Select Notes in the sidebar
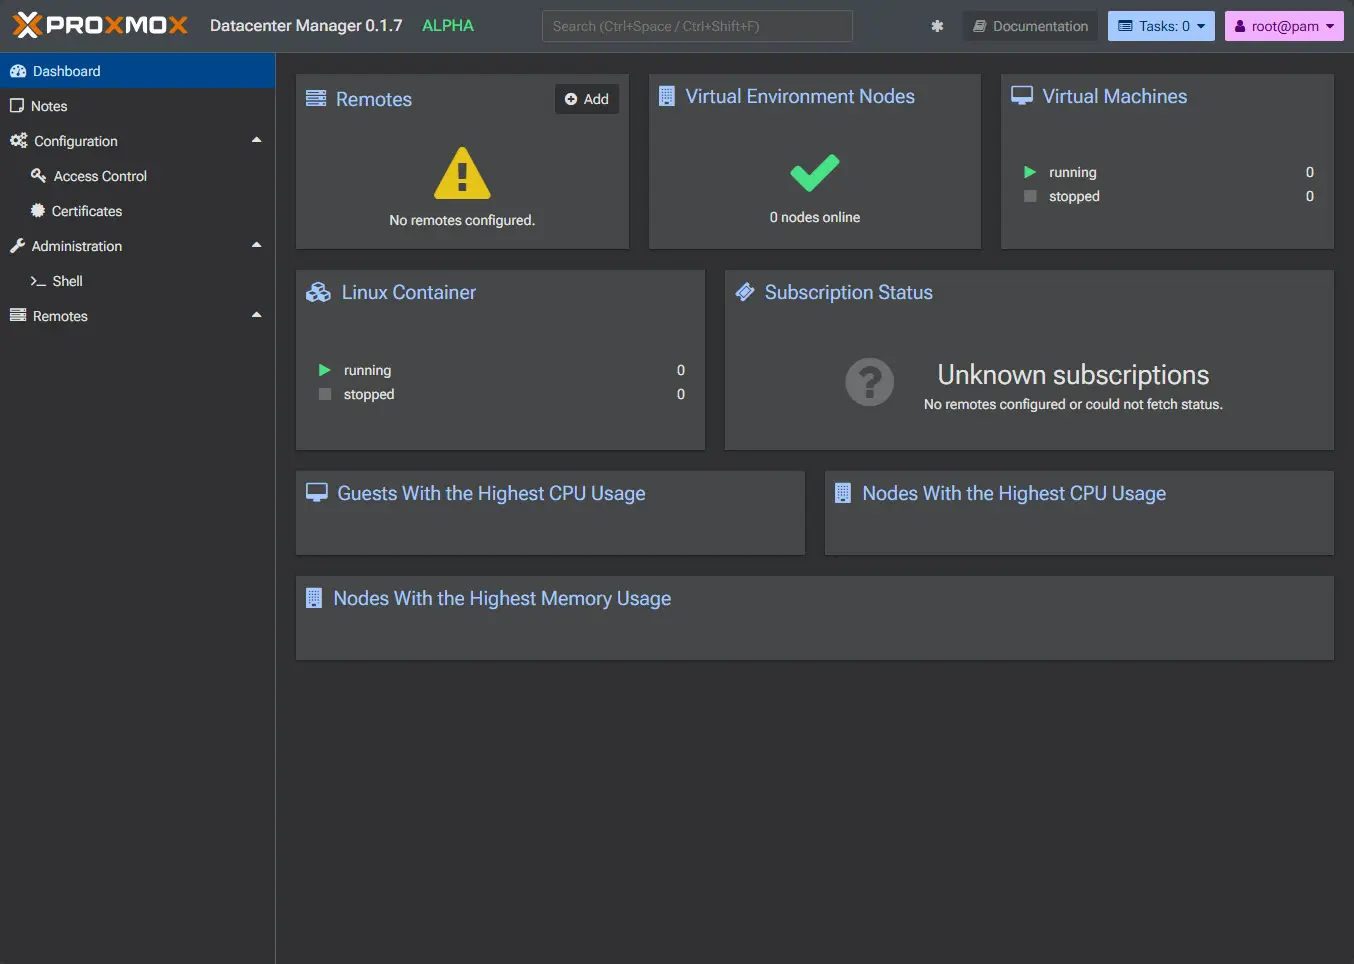The image size is (1354, 964). click(50, 106)
